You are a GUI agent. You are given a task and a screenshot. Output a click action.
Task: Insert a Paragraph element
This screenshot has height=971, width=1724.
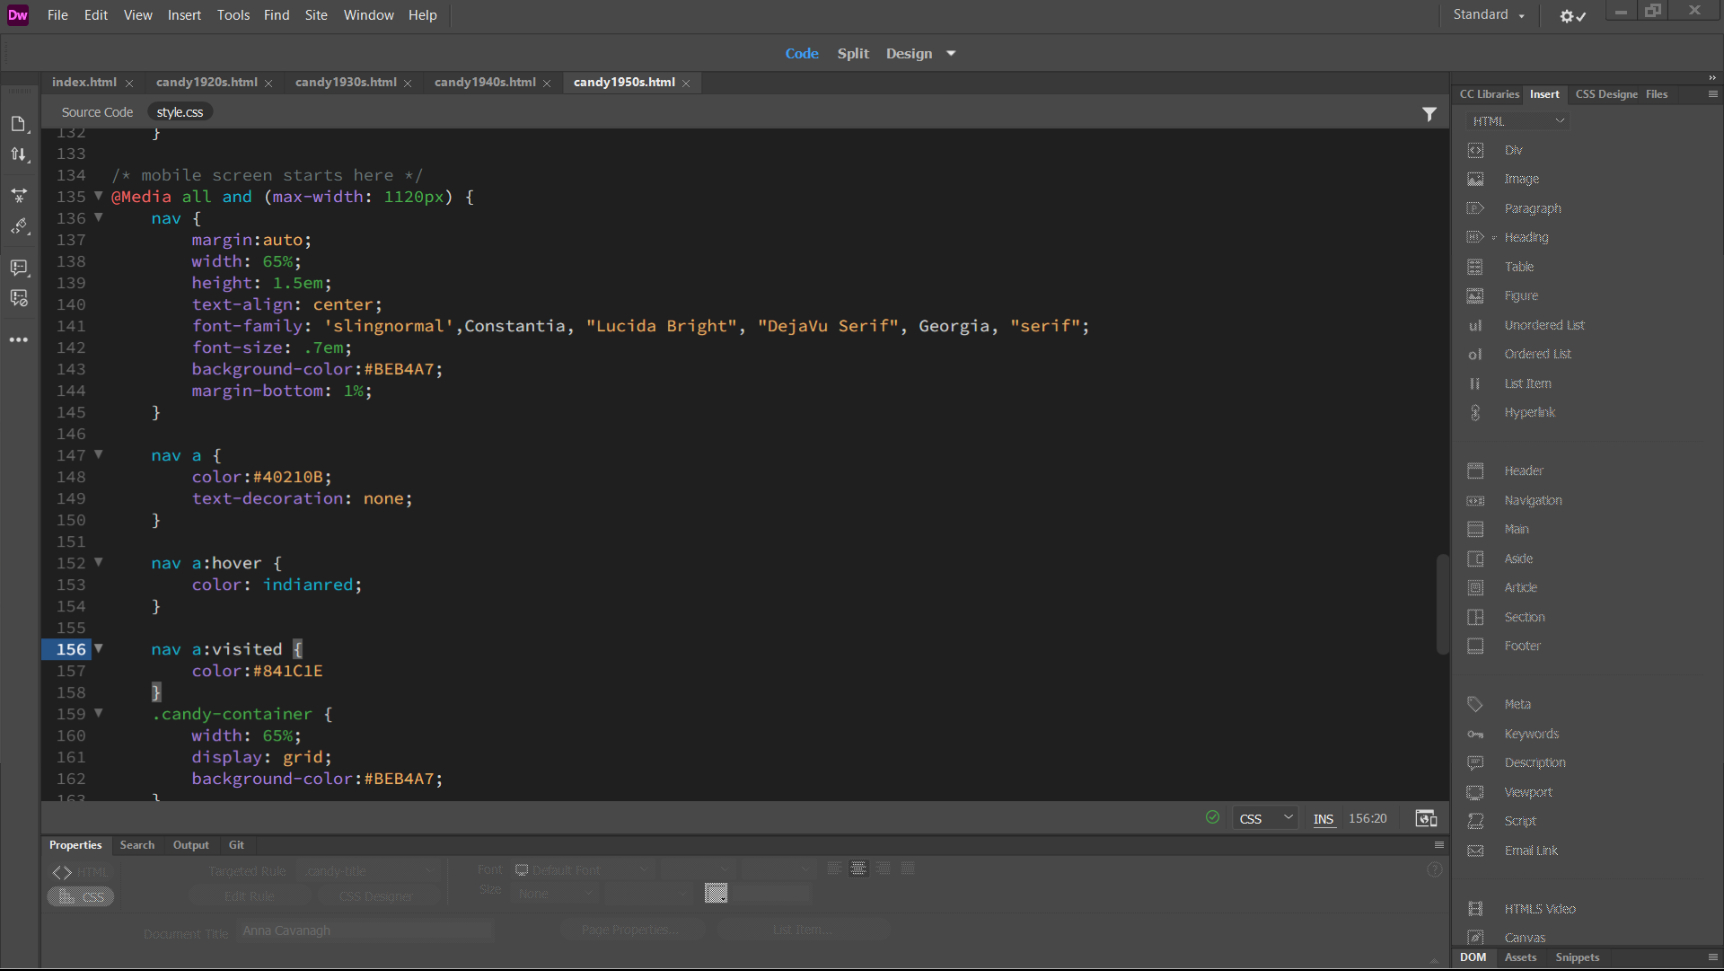(1532, 208)
